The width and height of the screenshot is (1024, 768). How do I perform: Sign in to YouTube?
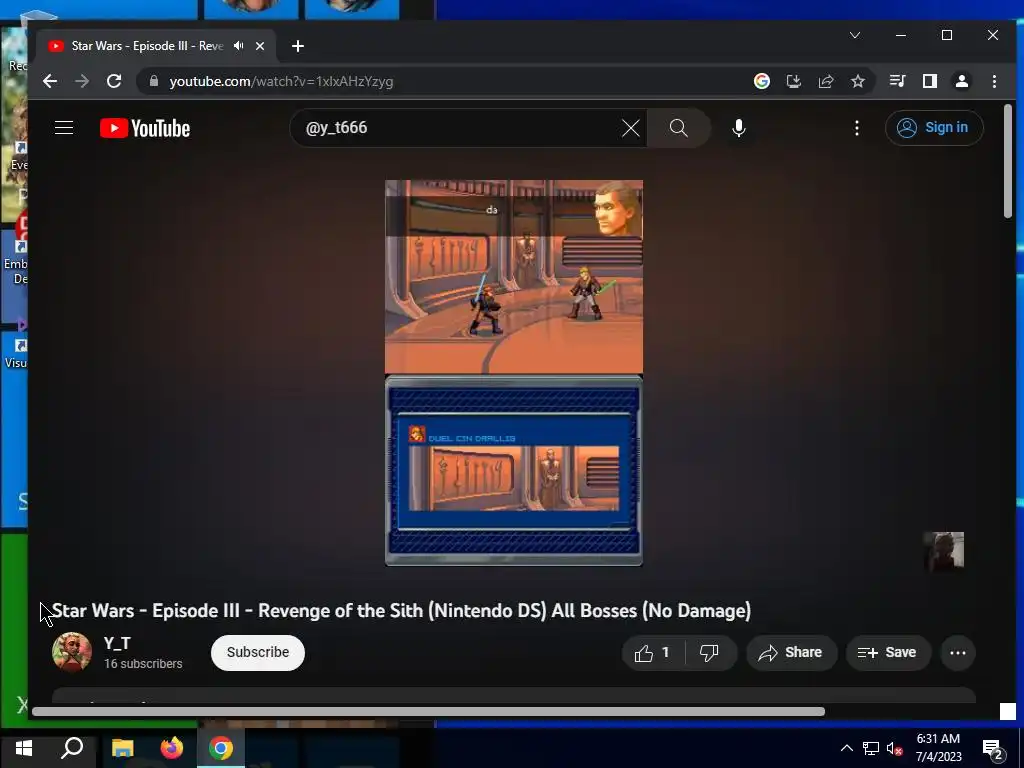(x=934, y=127)
